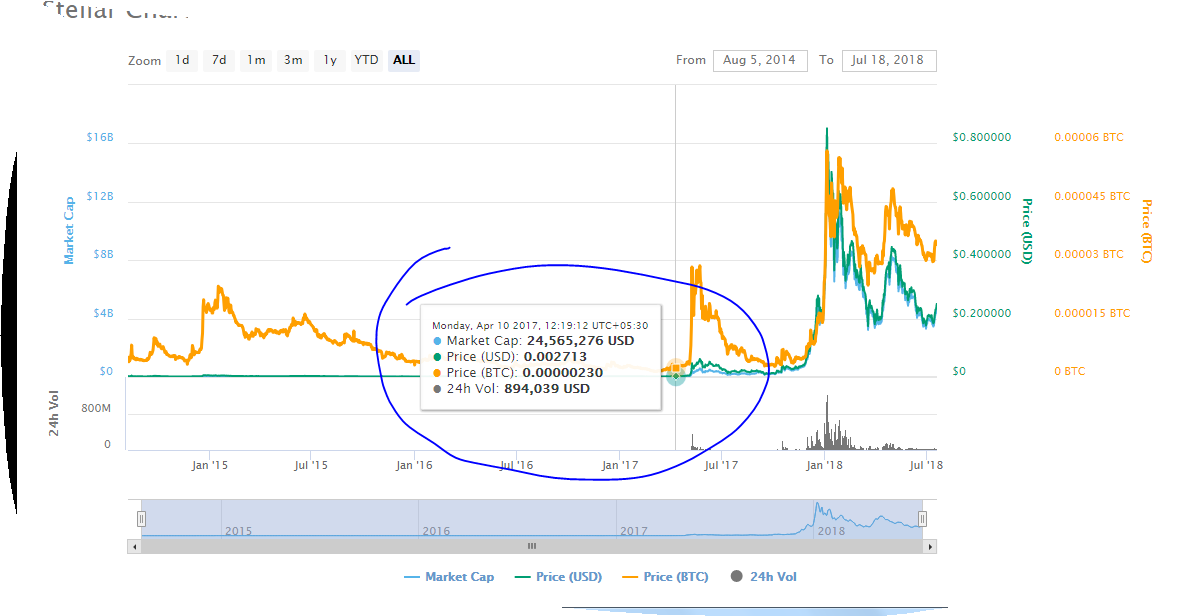This screenshot has height=616, width=1187.
Task: Click the $8B axis label
Action: pos(104,254)
